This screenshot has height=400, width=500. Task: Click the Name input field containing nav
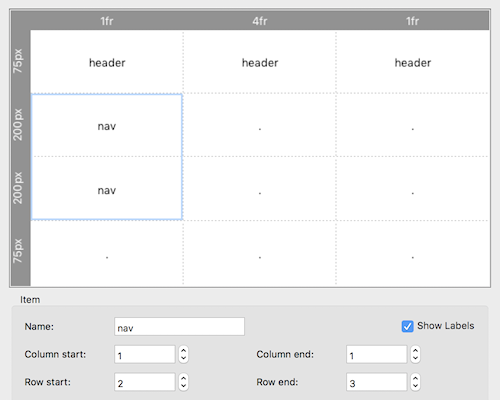coord(179,327)
